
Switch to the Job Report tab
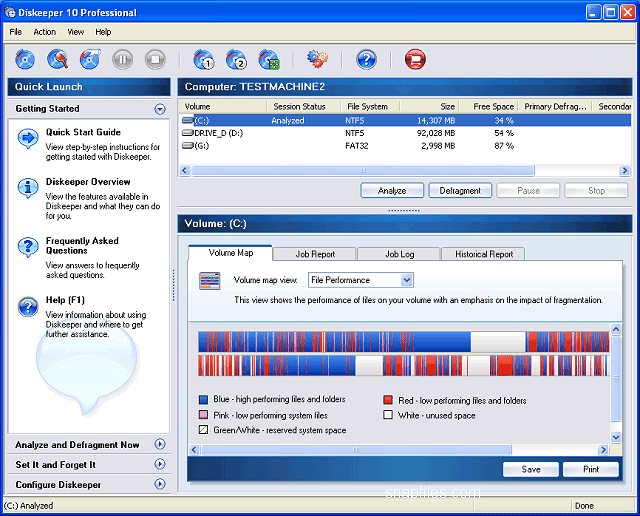[x=315, y=254]
